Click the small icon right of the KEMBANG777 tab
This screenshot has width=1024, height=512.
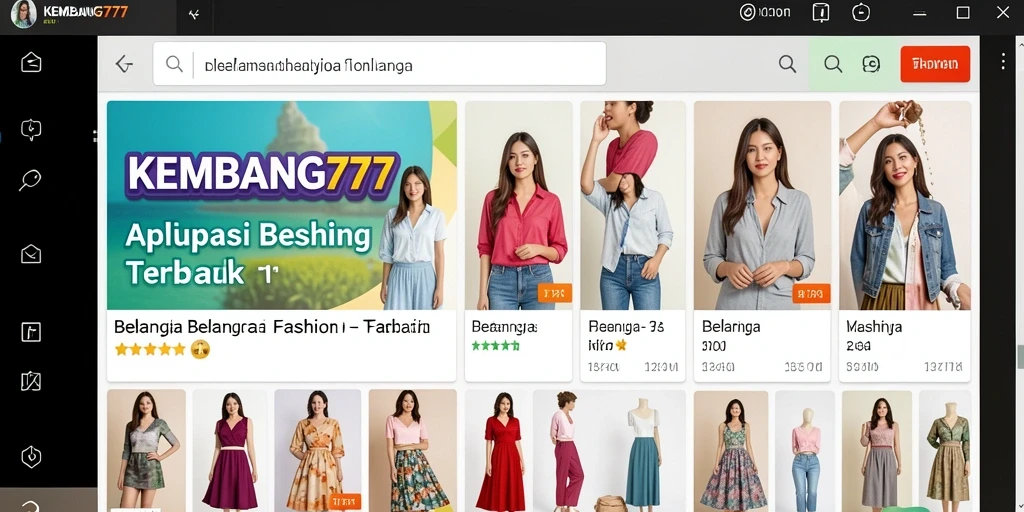[194, 14]
